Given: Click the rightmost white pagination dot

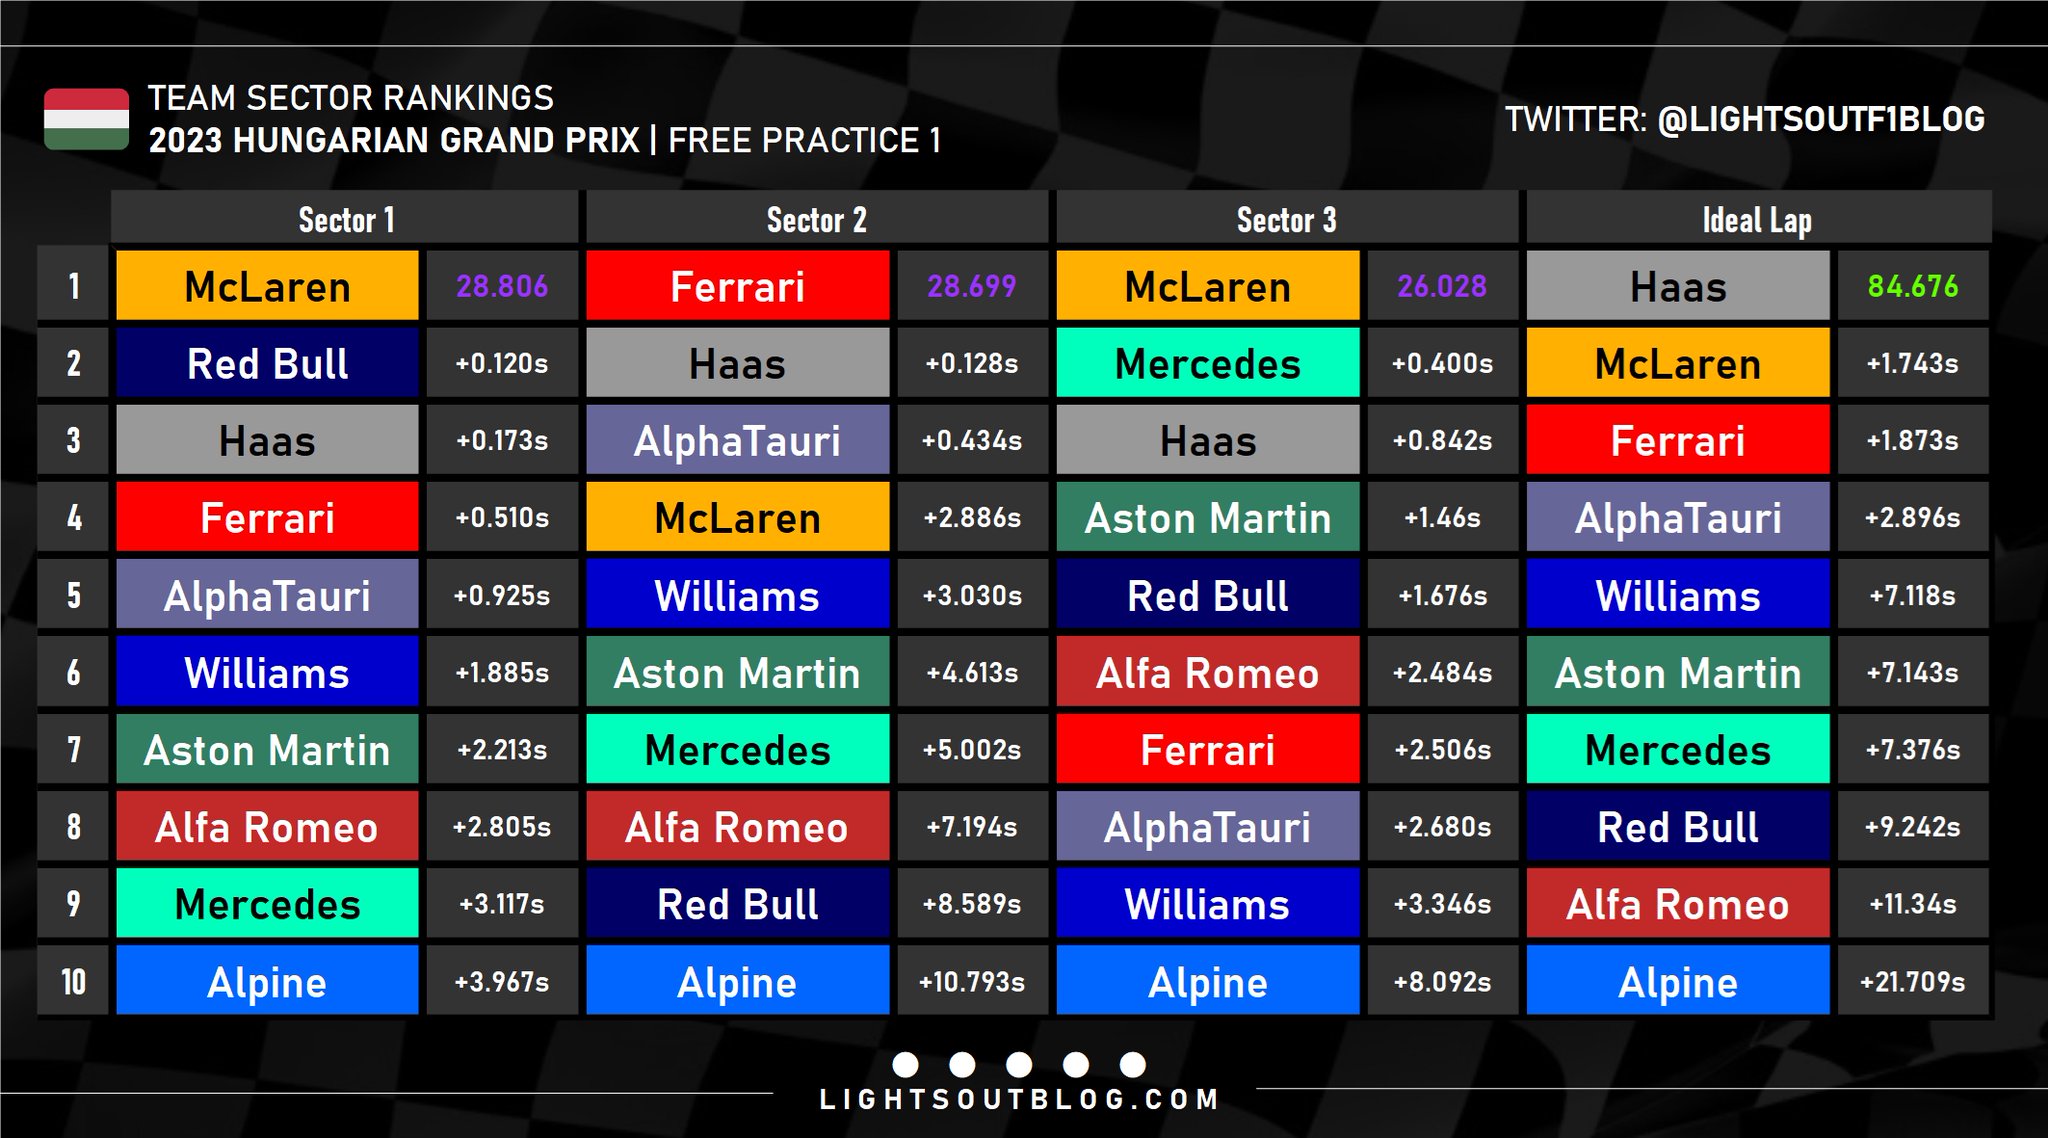Looking at the screenshot, I should [x=1133, y=1064].
